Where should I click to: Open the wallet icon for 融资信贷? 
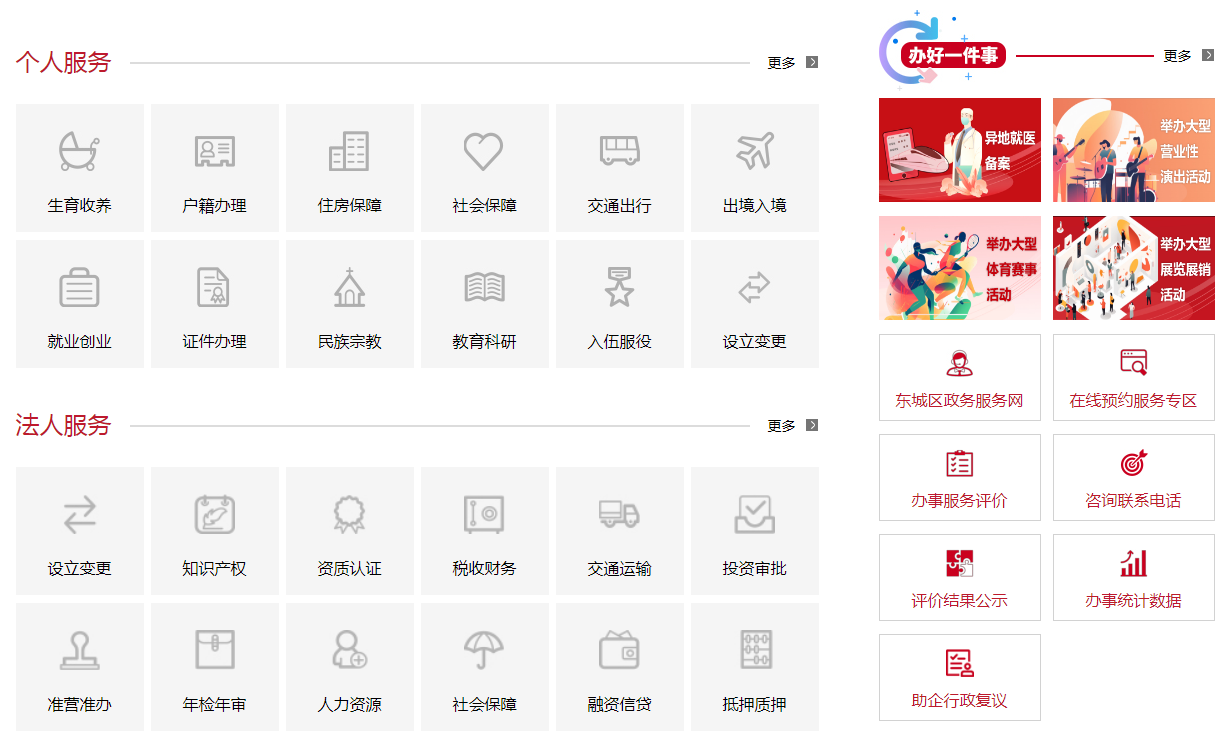click(x=619, y=650)
